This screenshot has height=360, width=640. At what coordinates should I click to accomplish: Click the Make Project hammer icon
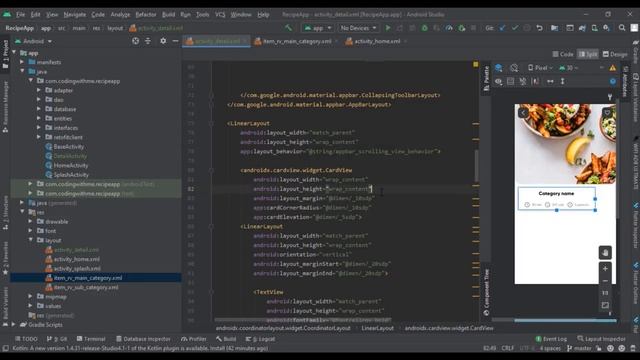click(289, 28)
